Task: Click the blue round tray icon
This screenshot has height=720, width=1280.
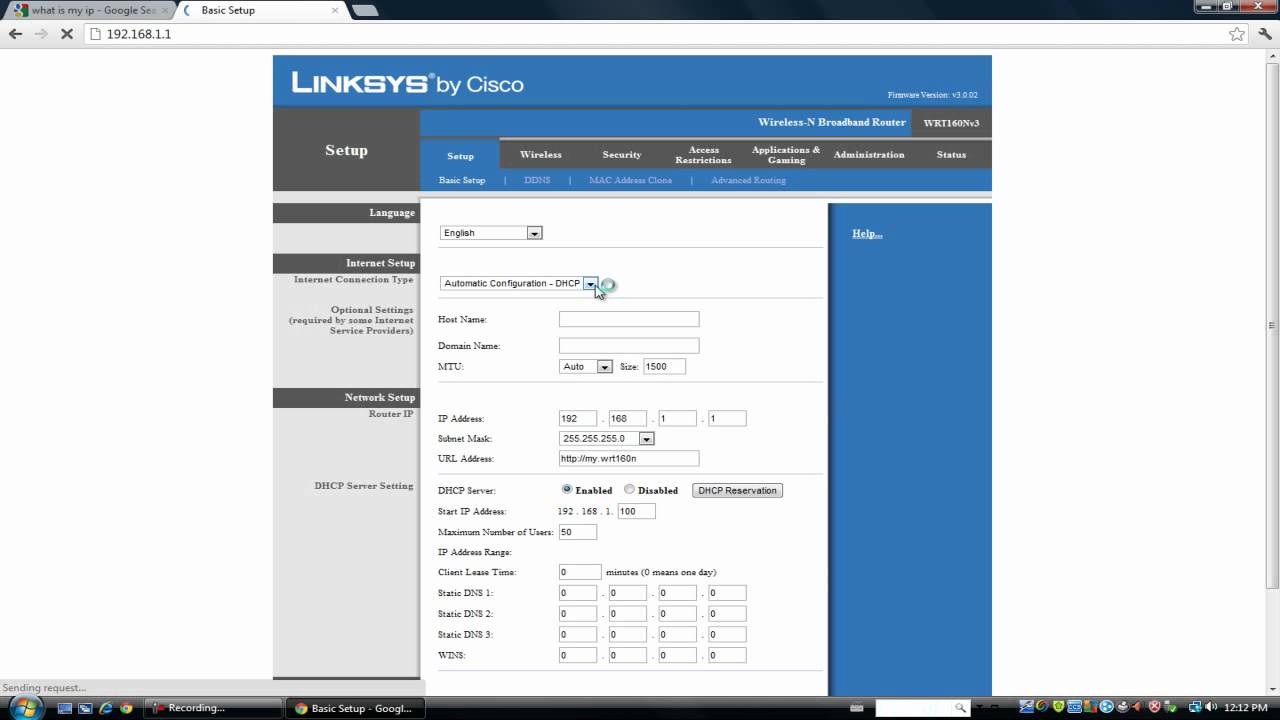Action: point(1106,707)
